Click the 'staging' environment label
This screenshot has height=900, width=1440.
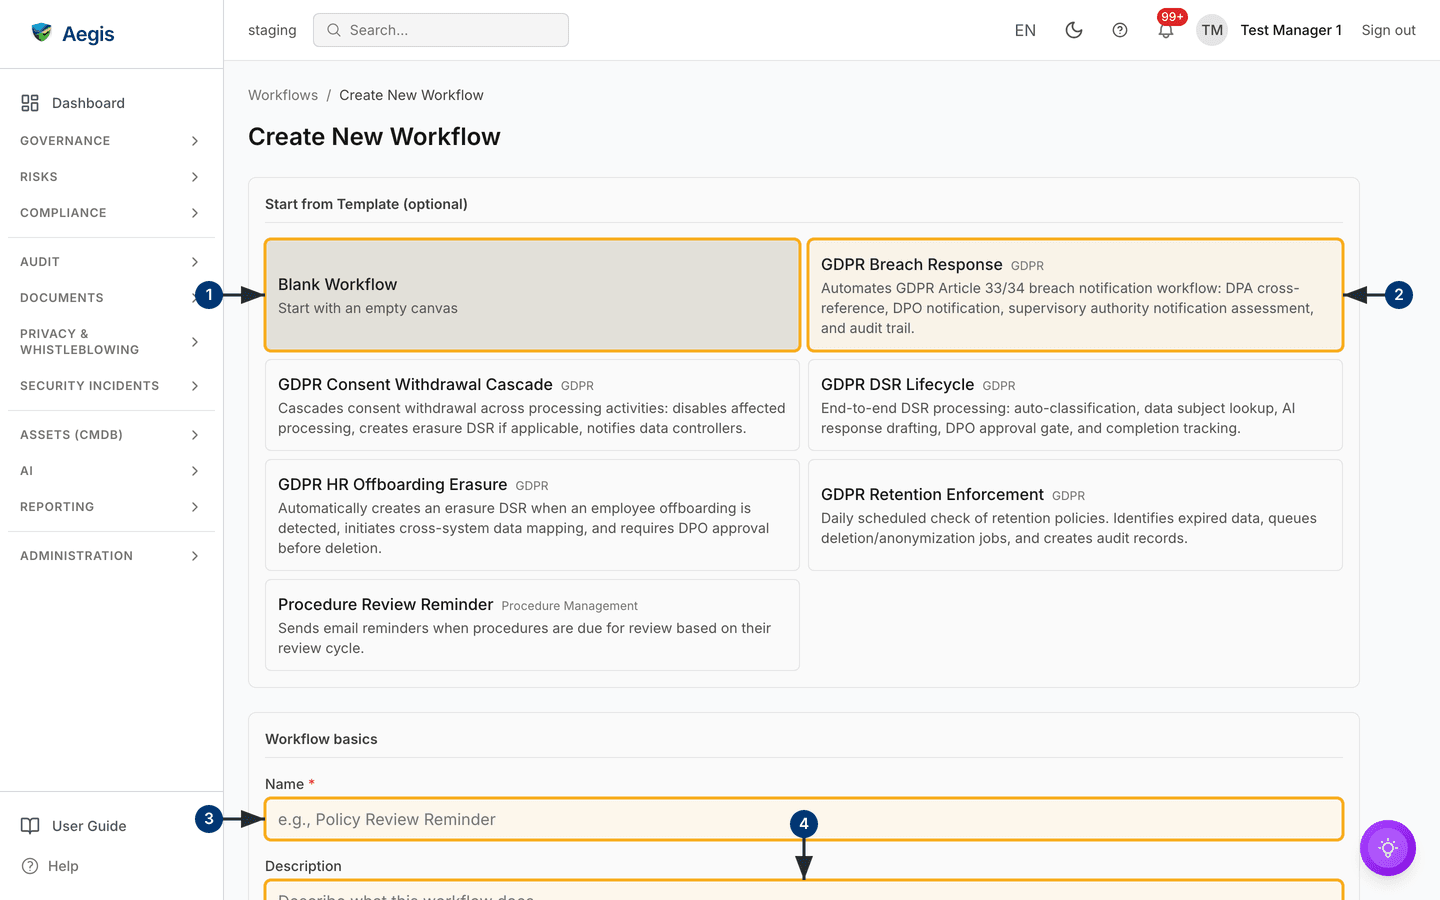point(272,30)
